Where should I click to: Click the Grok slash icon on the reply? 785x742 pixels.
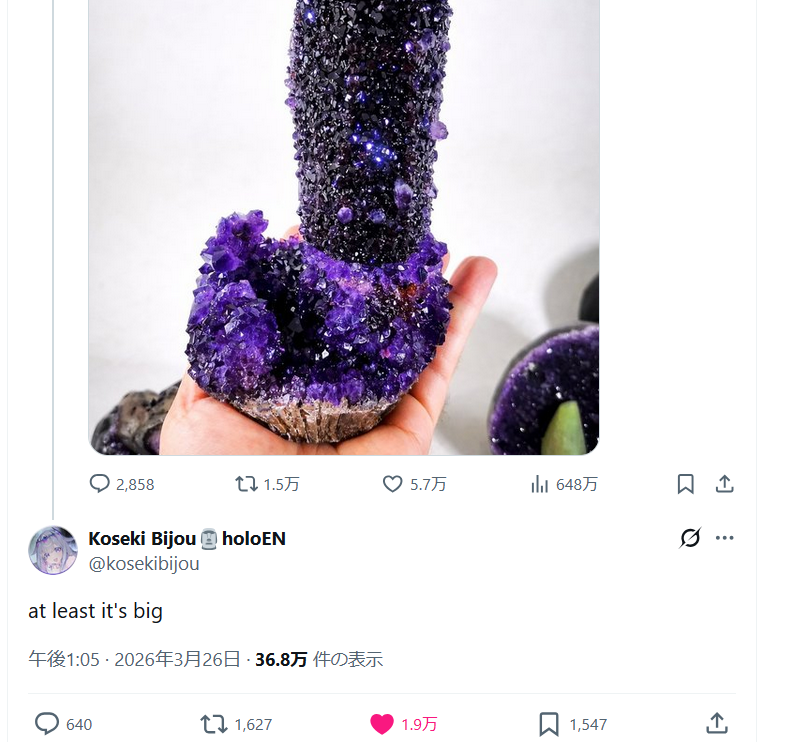tap(690, 539)
